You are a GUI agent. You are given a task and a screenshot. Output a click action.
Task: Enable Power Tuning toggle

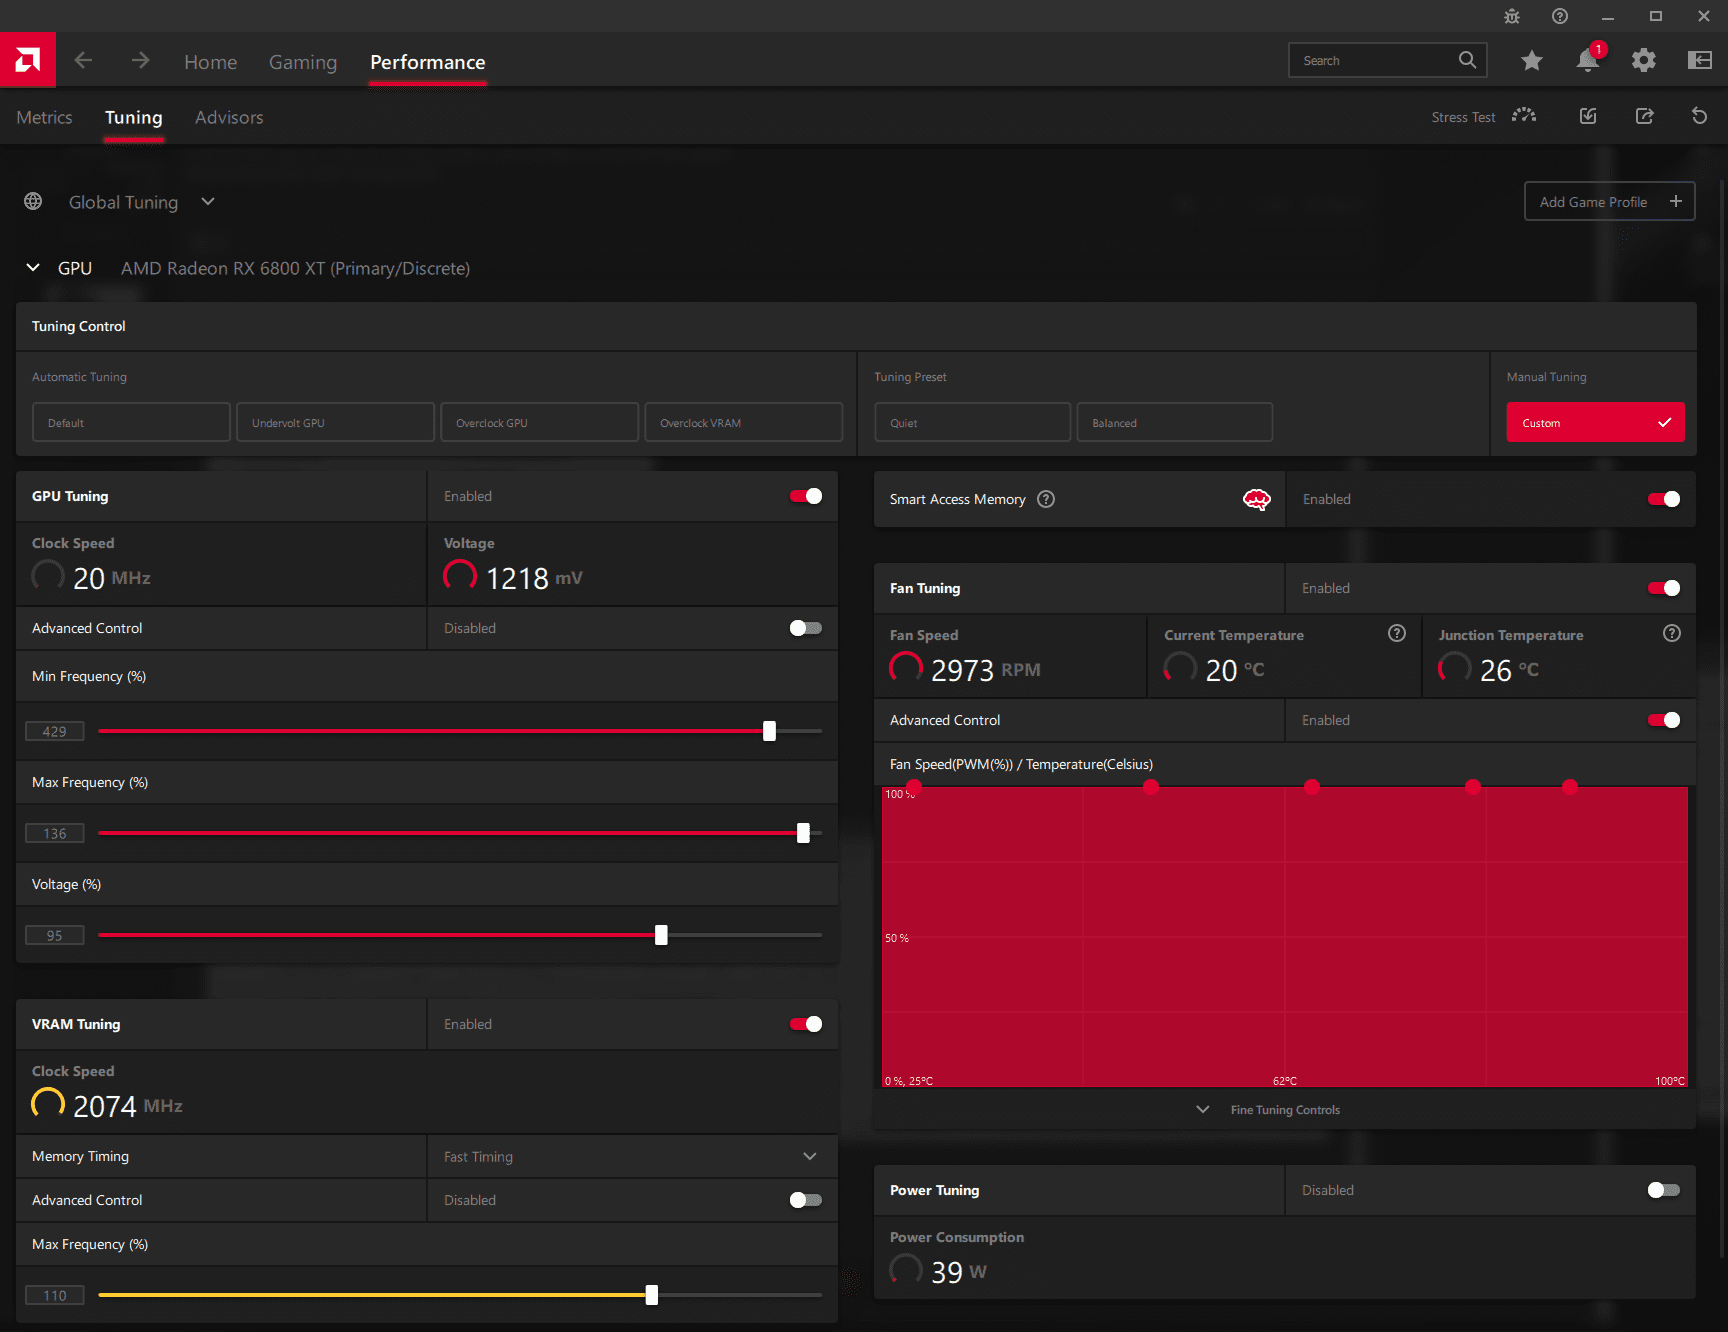point(1664,1190)
